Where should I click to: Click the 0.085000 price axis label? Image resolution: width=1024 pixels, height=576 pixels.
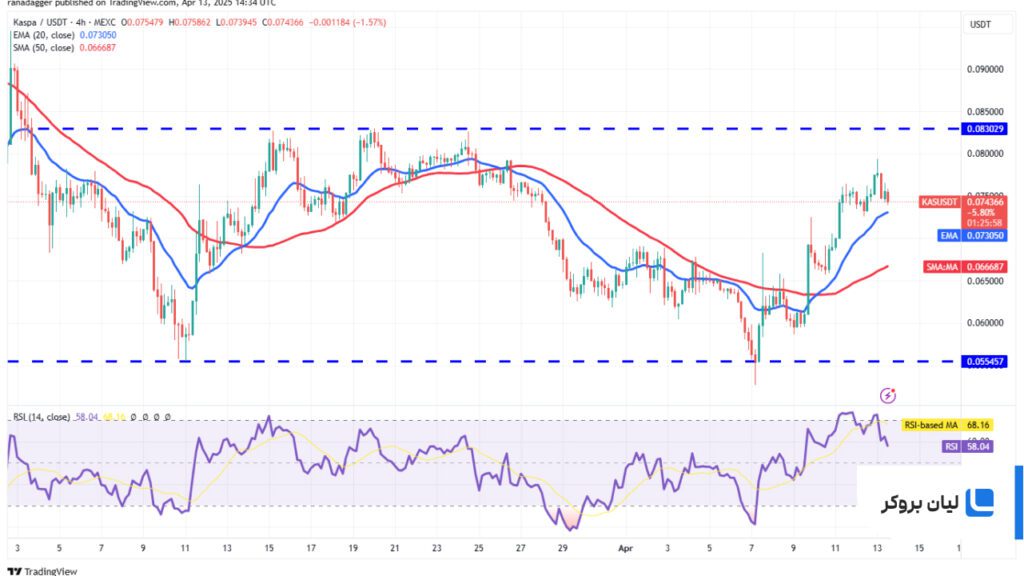[x=985, y=112]
